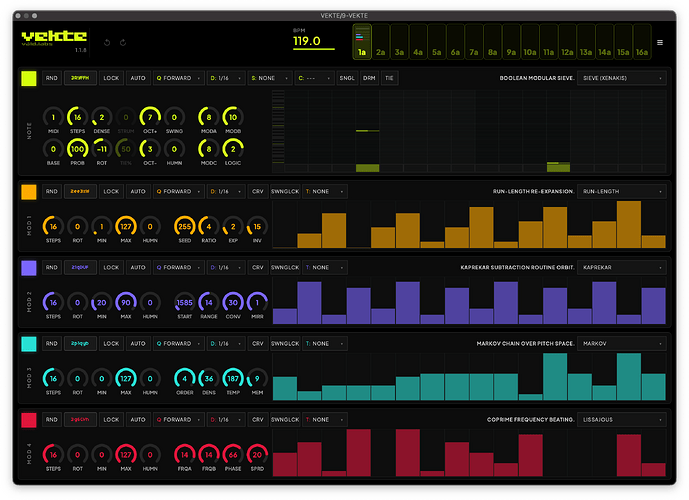Click the NOTE lane LOGIC knob
The image size is (689, 500).
[x=233, y=149]
